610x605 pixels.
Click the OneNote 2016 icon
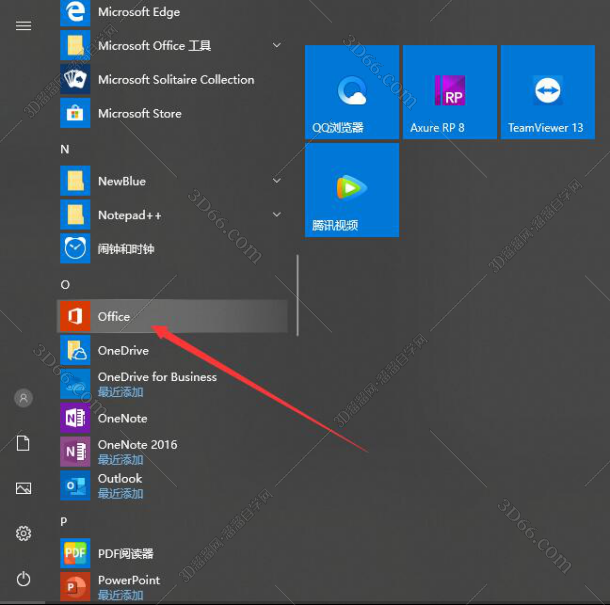pos(75,452)
